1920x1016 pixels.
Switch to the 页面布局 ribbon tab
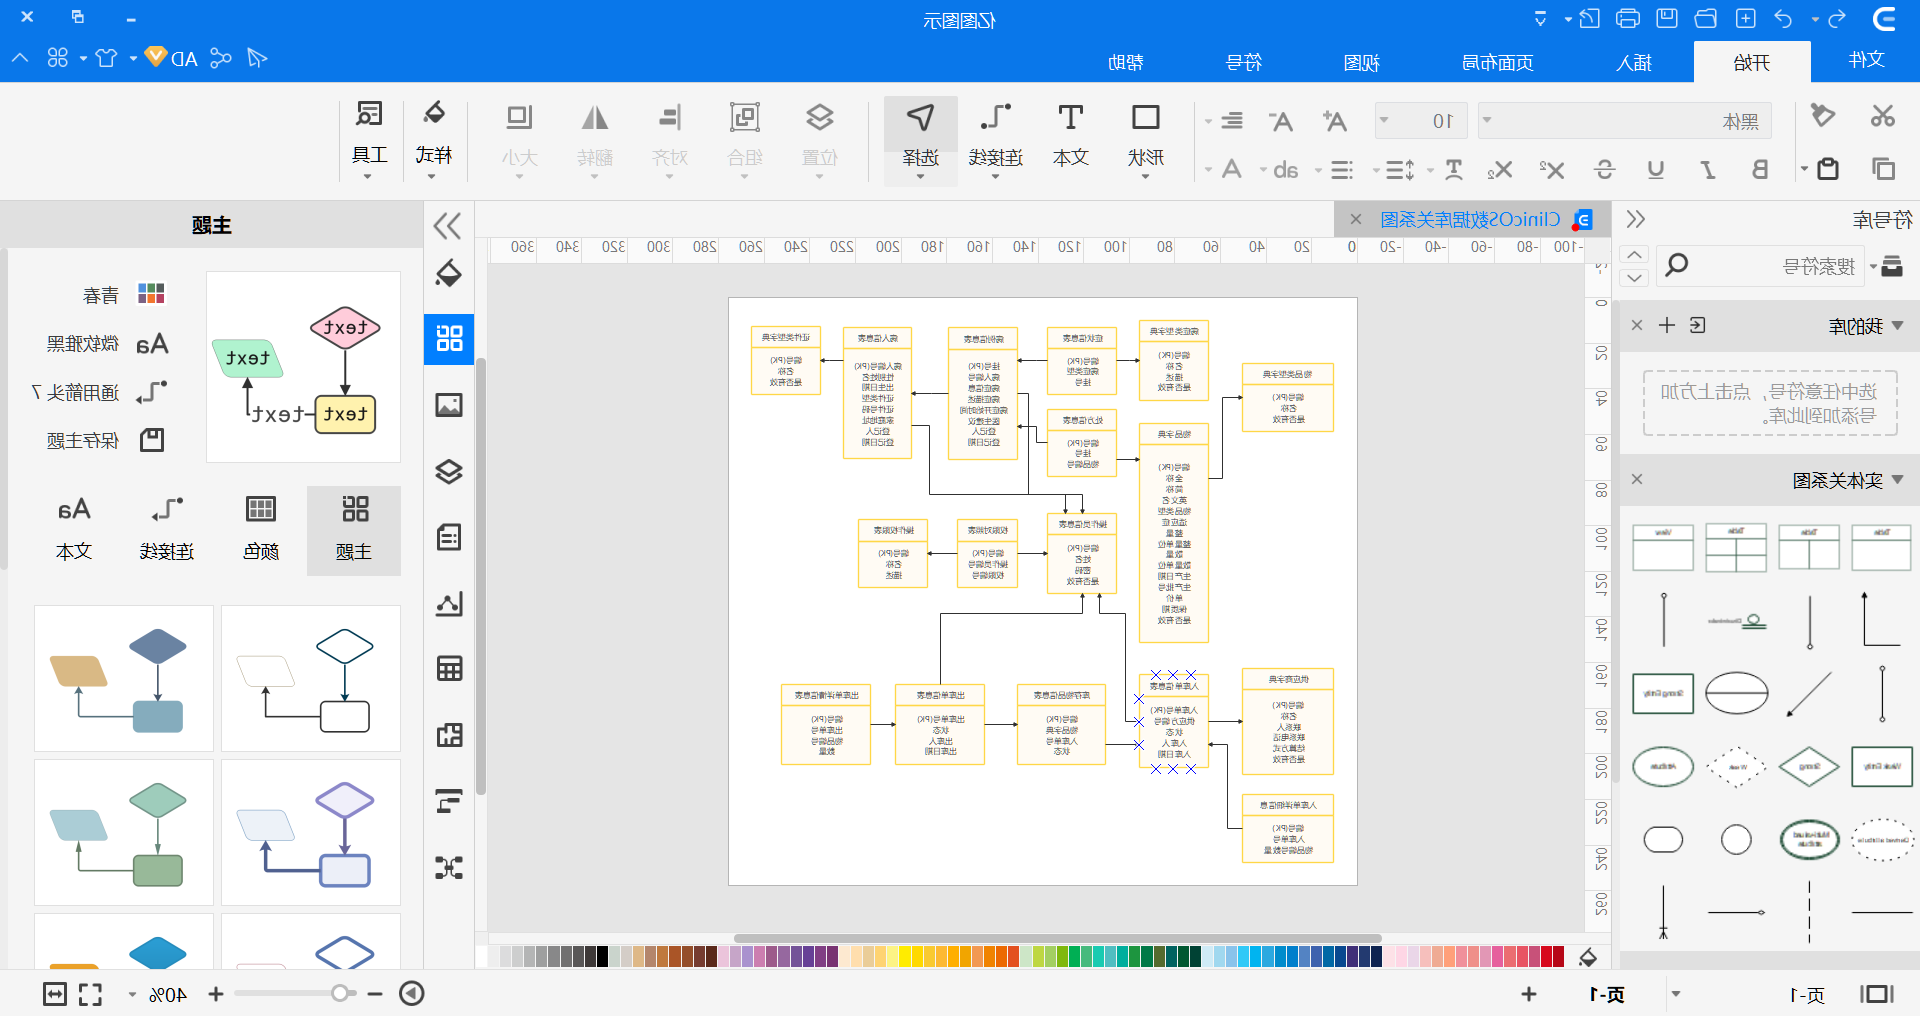tap(1497, 62)
